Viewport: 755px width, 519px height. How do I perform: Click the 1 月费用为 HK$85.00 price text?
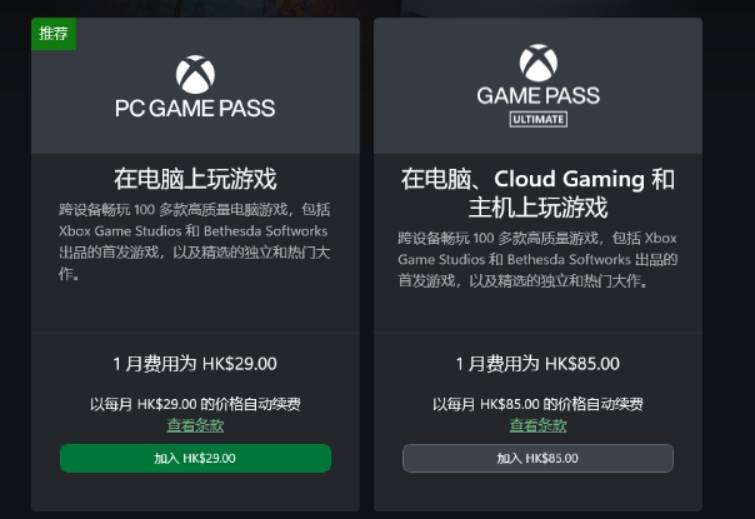click(x=538, y=364)
